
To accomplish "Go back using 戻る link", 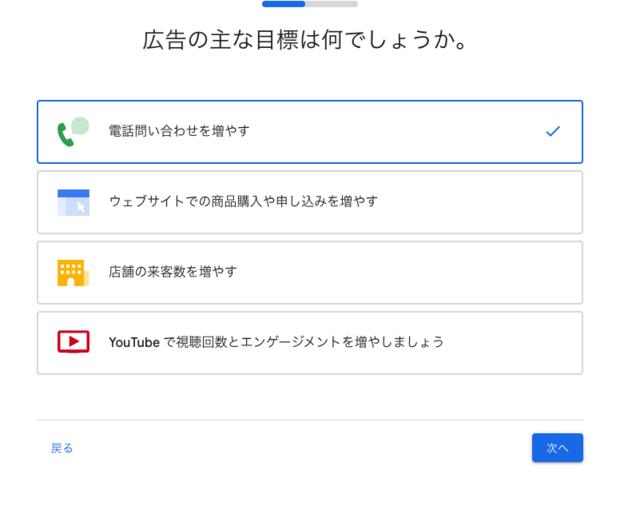I will [x=62, y=448].
